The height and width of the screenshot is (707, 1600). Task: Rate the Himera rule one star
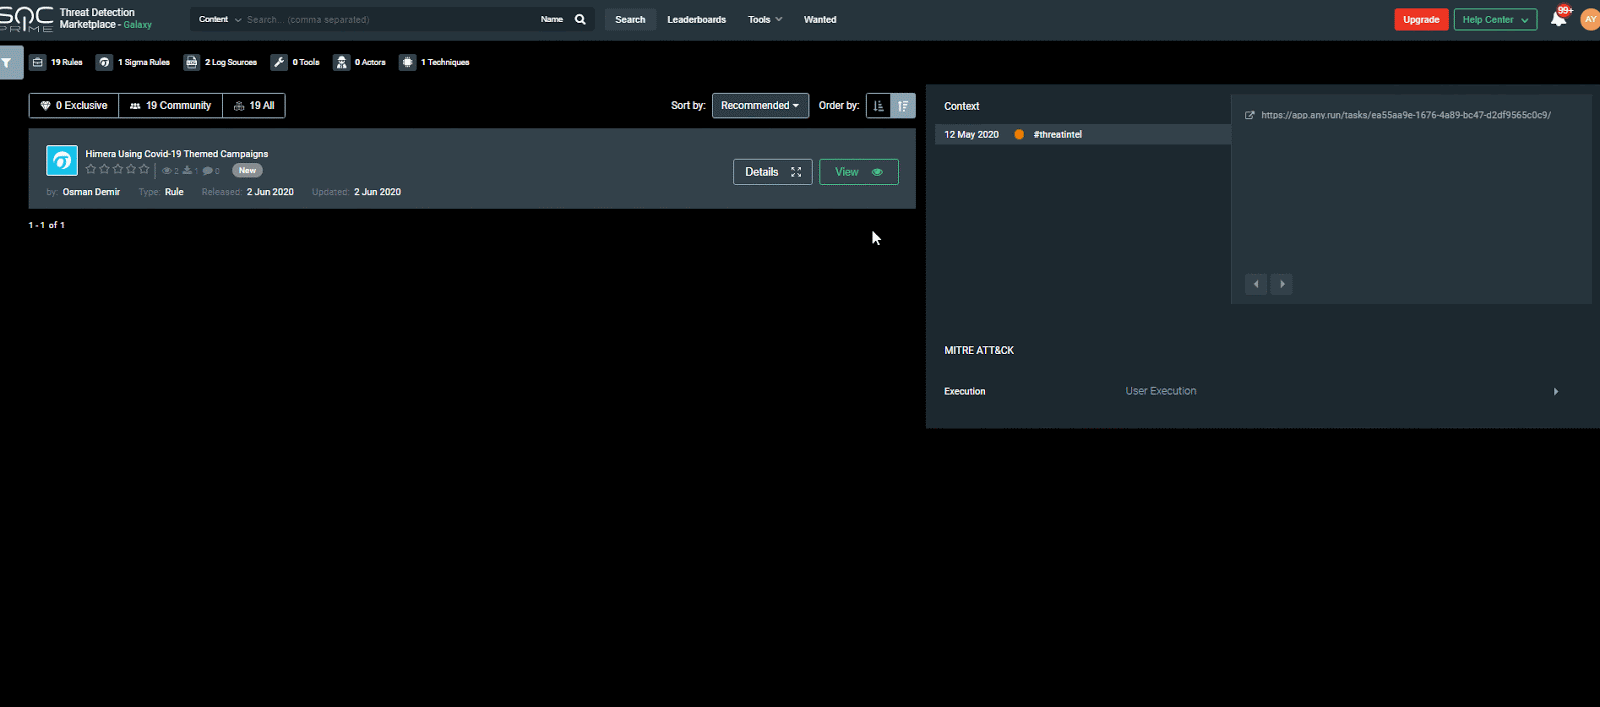point(91,170)
